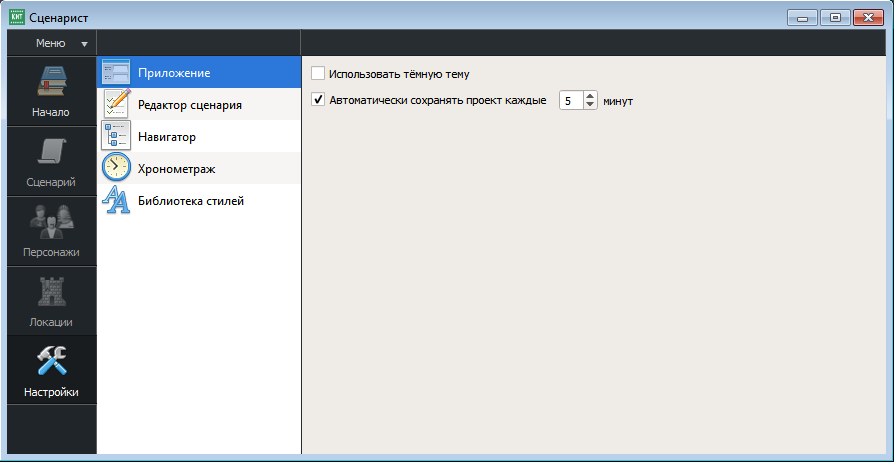894x462 pixels.
Task: Select Приложение settings category
Action: coord(199,72)
